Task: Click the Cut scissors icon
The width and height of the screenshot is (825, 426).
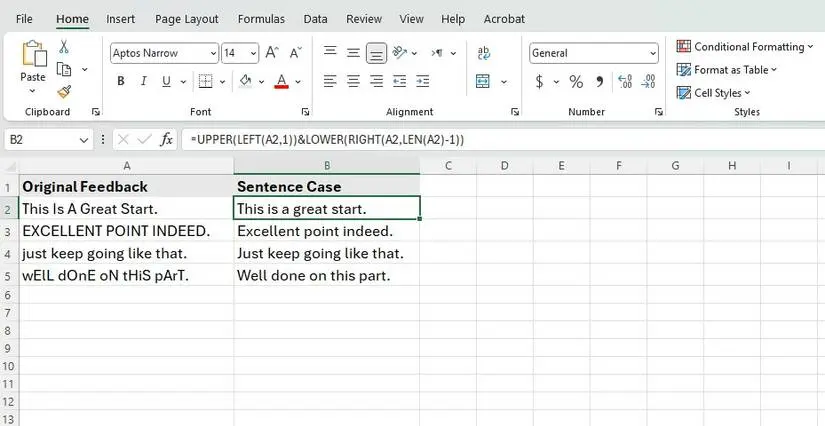Action: [64, 47]
